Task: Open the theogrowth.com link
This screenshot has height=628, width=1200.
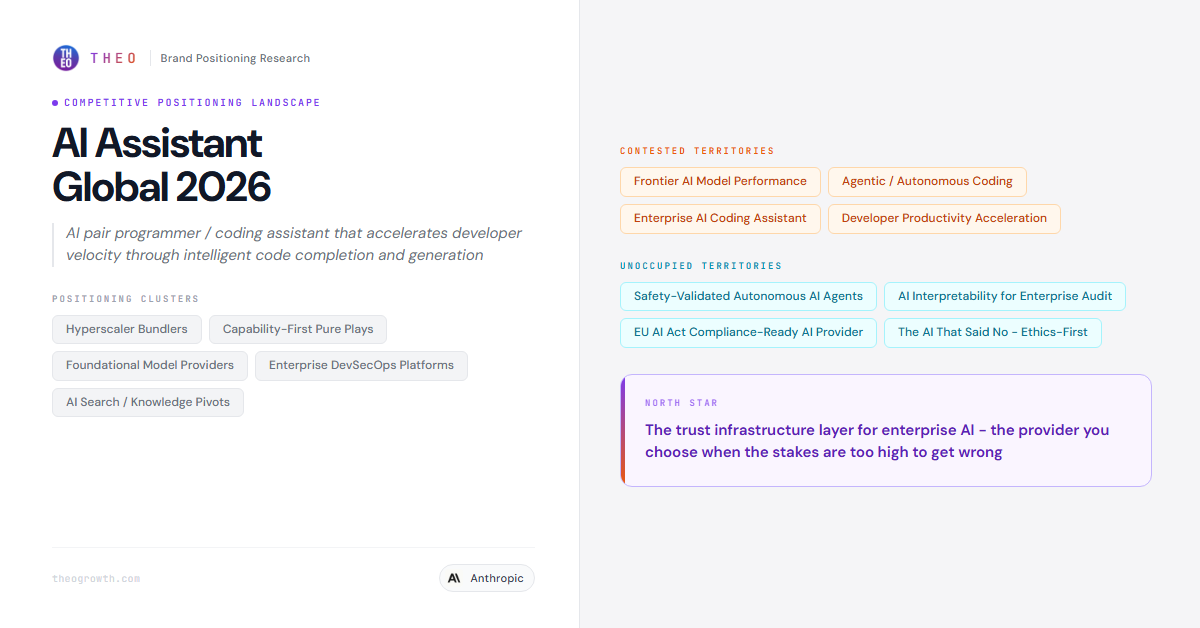Action: [x=96, y=578]
